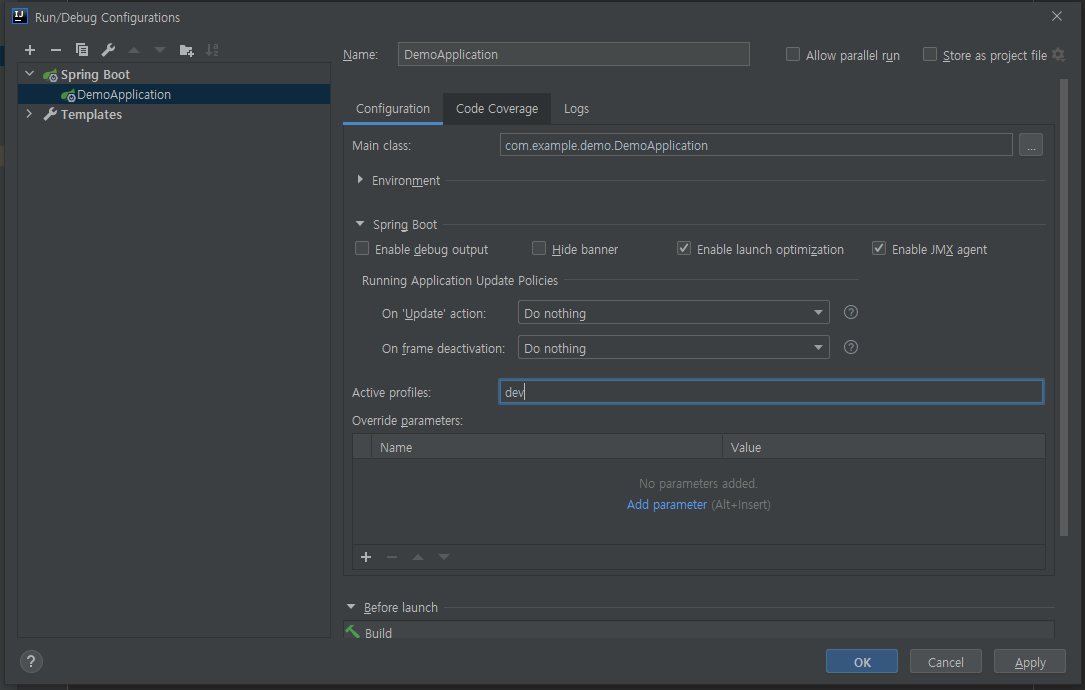Disable Enable launch optimization checkbox
The image size is (1085, 690).
[684, 248]
